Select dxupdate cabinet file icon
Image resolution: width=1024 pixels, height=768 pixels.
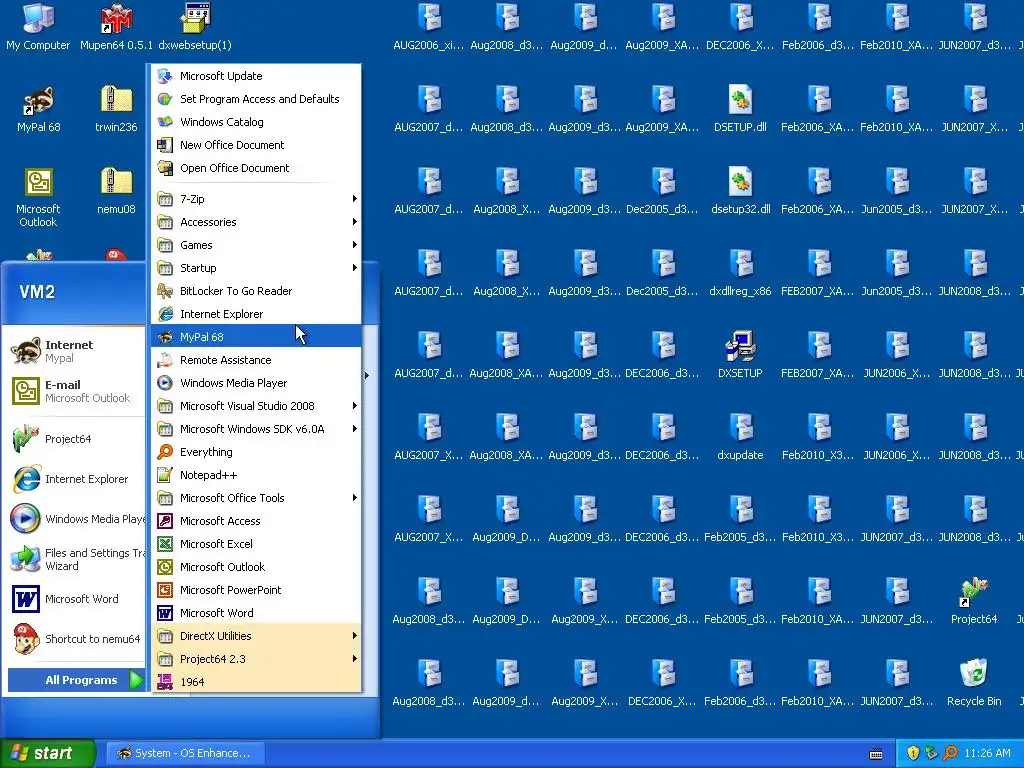(740, 436)
